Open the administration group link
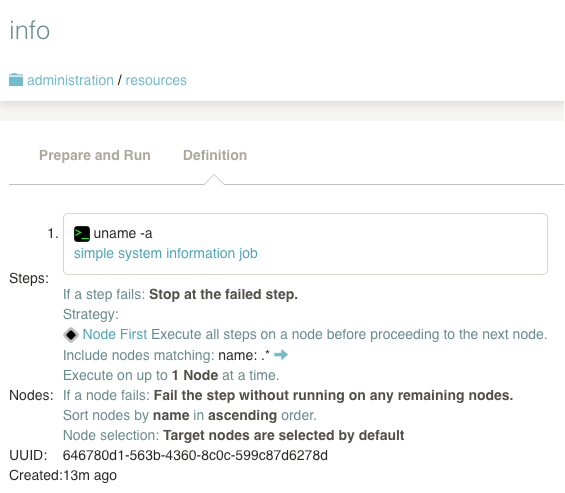Image resolution: width=565 pixels, height=493 pixels. (70, 80)
